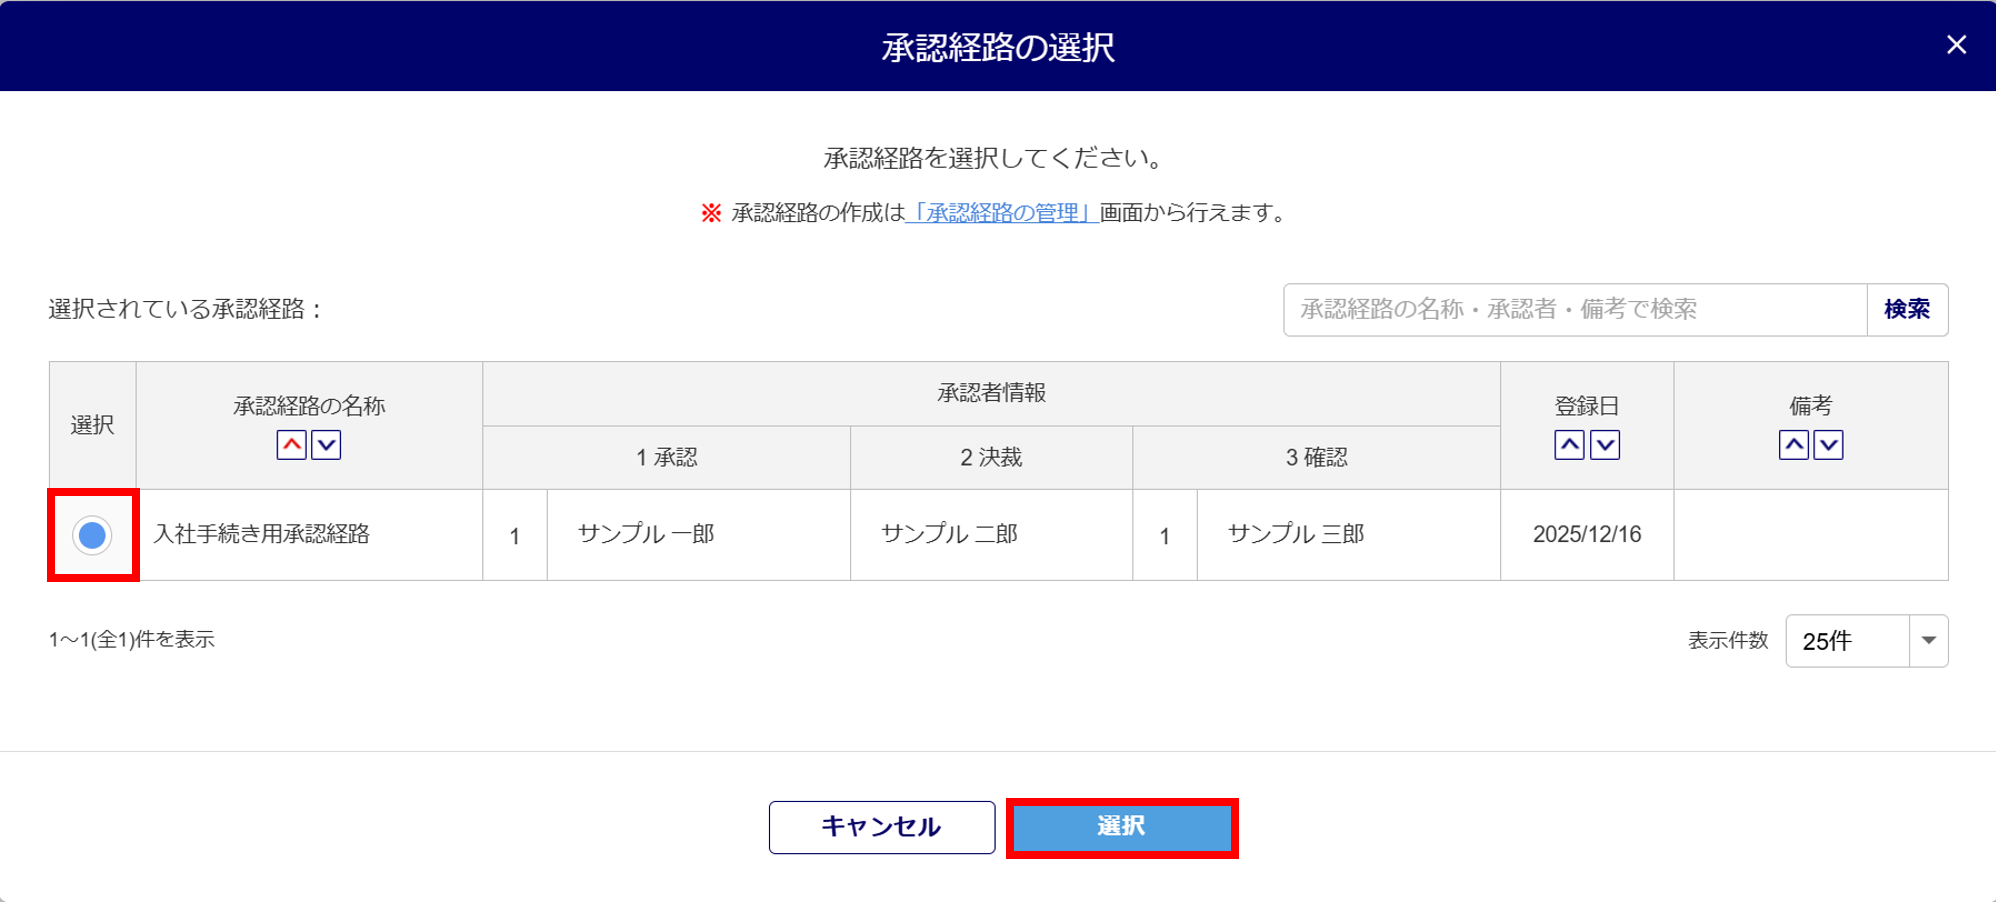Image resolution: width=1996 pixels, height=902 pixels.
Task: Click the 入社手続き用承認経路 route name
Action: (262, 535)
